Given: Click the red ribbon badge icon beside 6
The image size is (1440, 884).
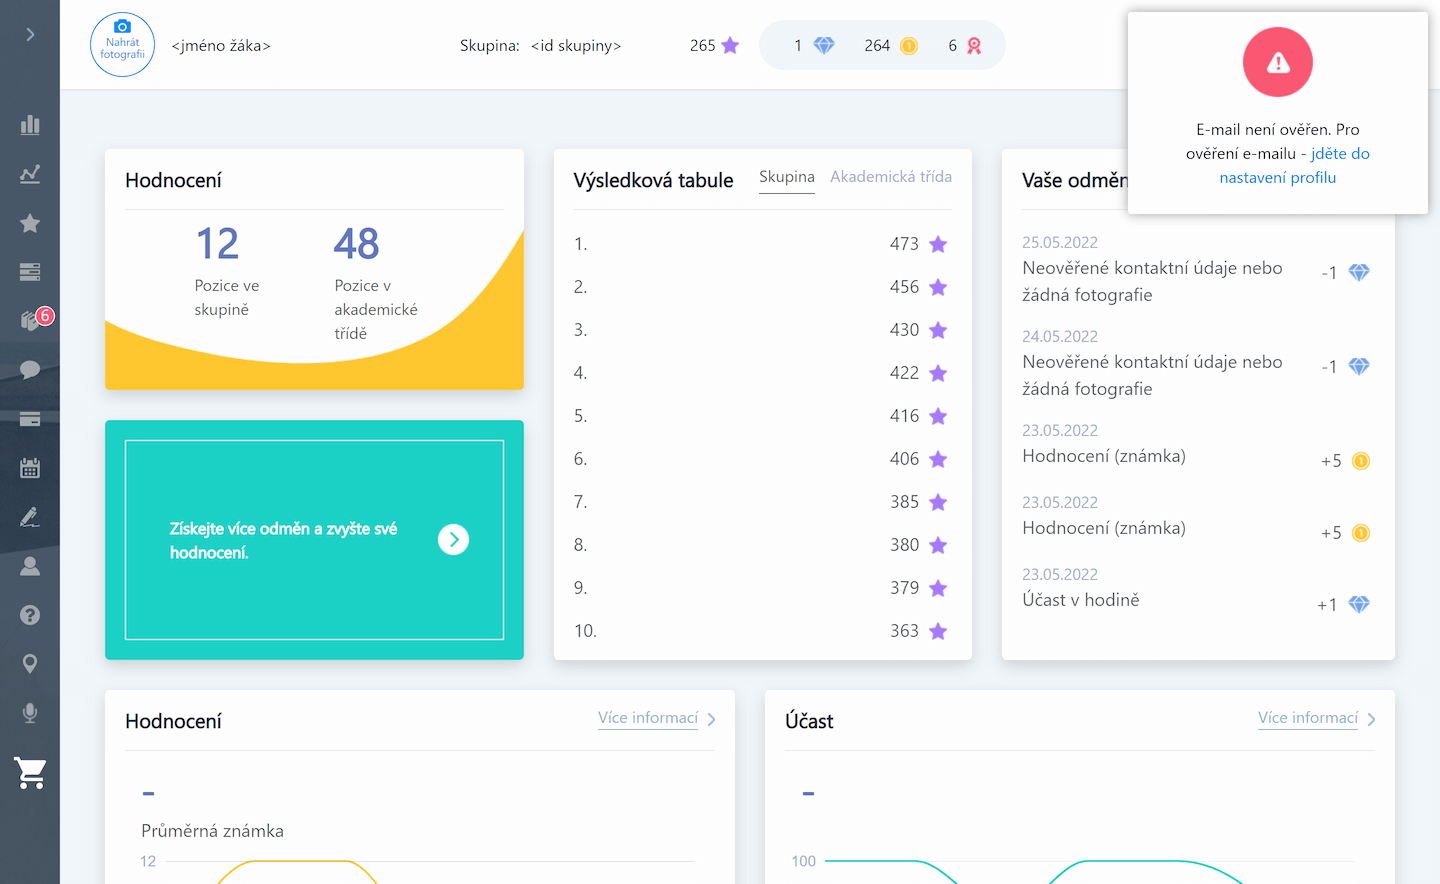Looking at the screenshot, I should pyautogui.click(x=974, y=46).
